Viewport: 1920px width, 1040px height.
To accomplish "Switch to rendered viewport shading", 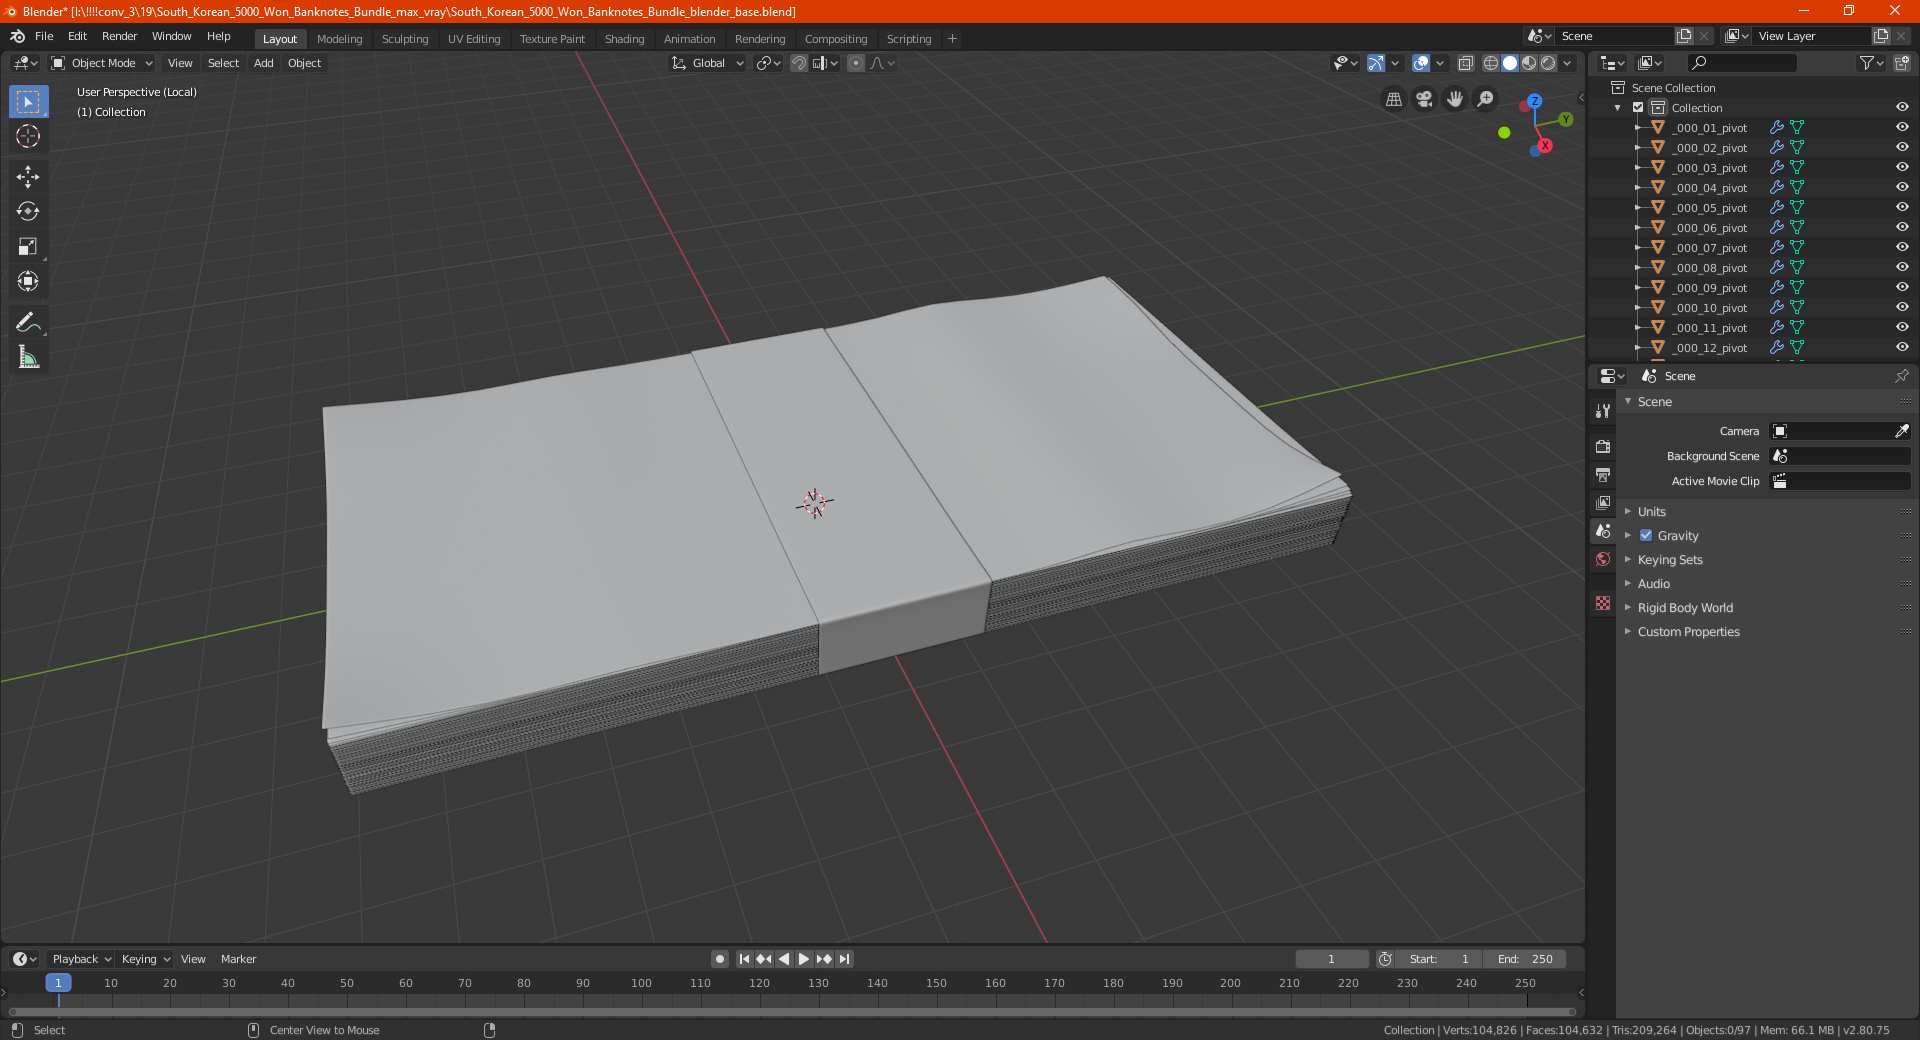I will coord(1548,63).
